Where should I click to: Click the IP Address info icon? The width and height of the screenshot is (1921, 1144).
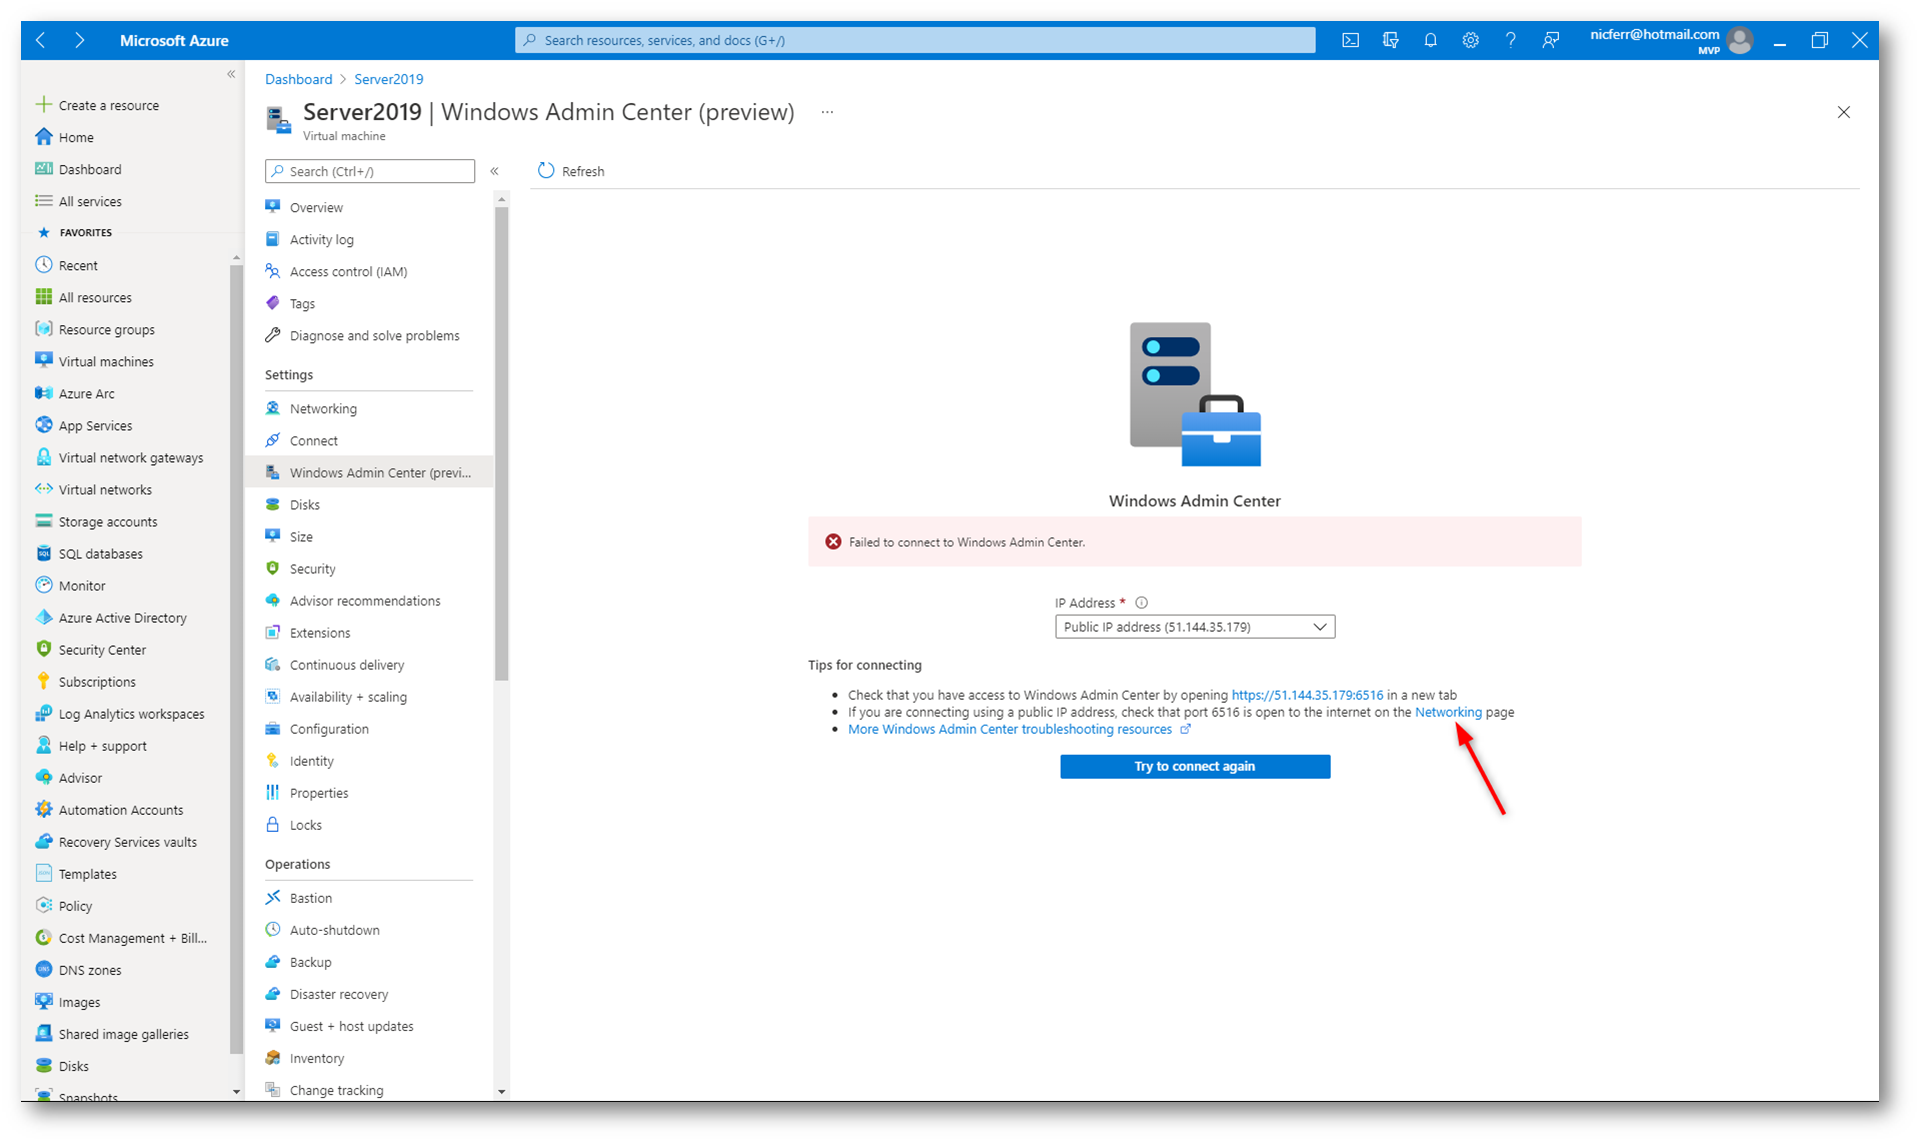pos(1141,602)
